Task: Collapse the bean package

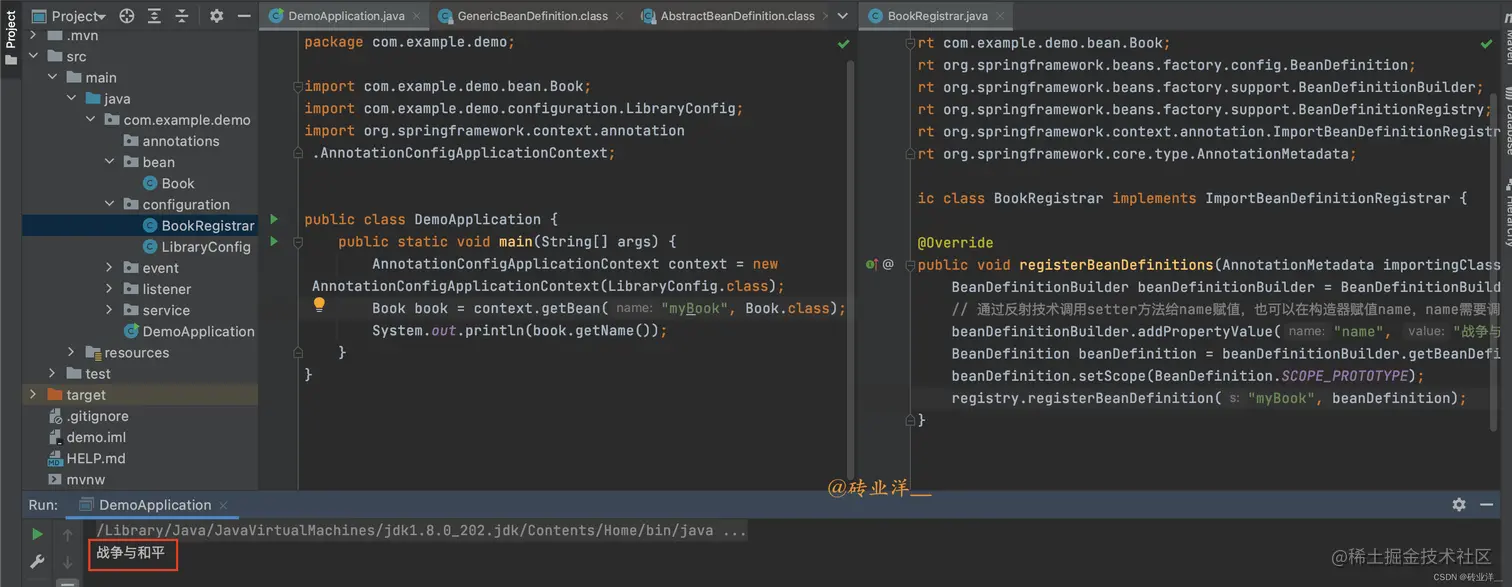Action: [x=109, y=162]
